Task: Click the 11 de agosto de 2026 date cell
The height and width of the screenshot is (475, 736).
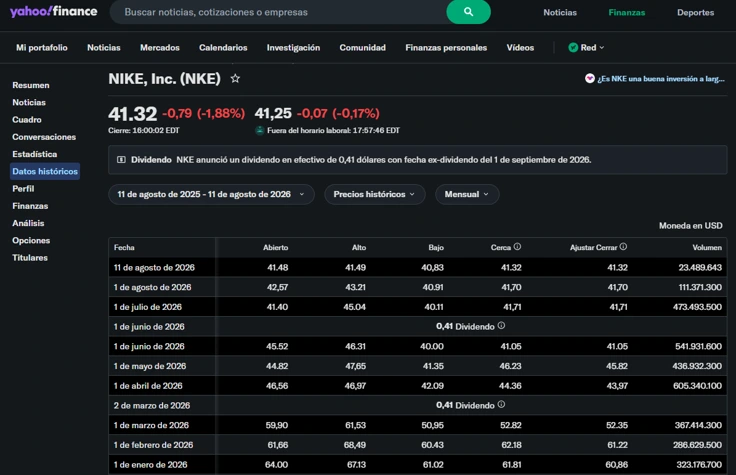Action: 154,268
